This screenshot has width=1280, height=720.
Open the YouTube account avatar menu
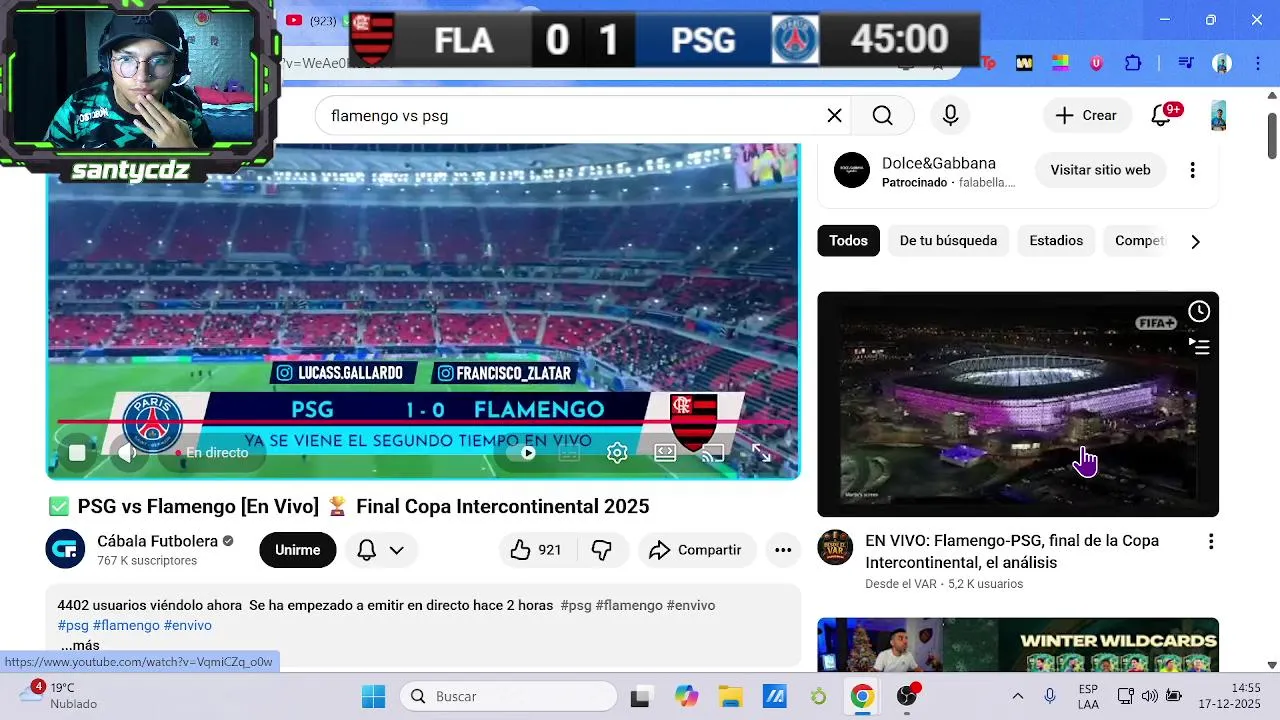click(1218, 116)
